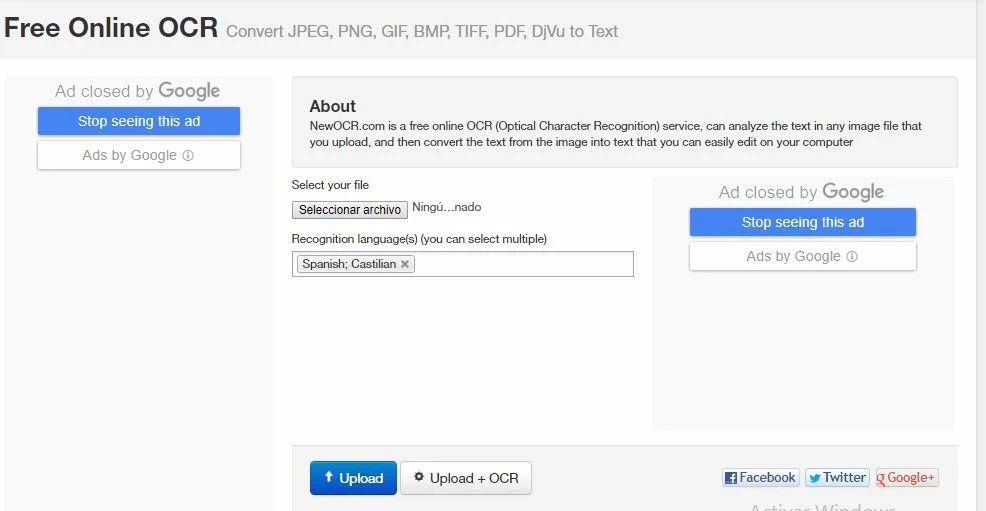Click the Ningú...nado file name text
This screenshot has height=511, width=986.
tap(446, 207)
